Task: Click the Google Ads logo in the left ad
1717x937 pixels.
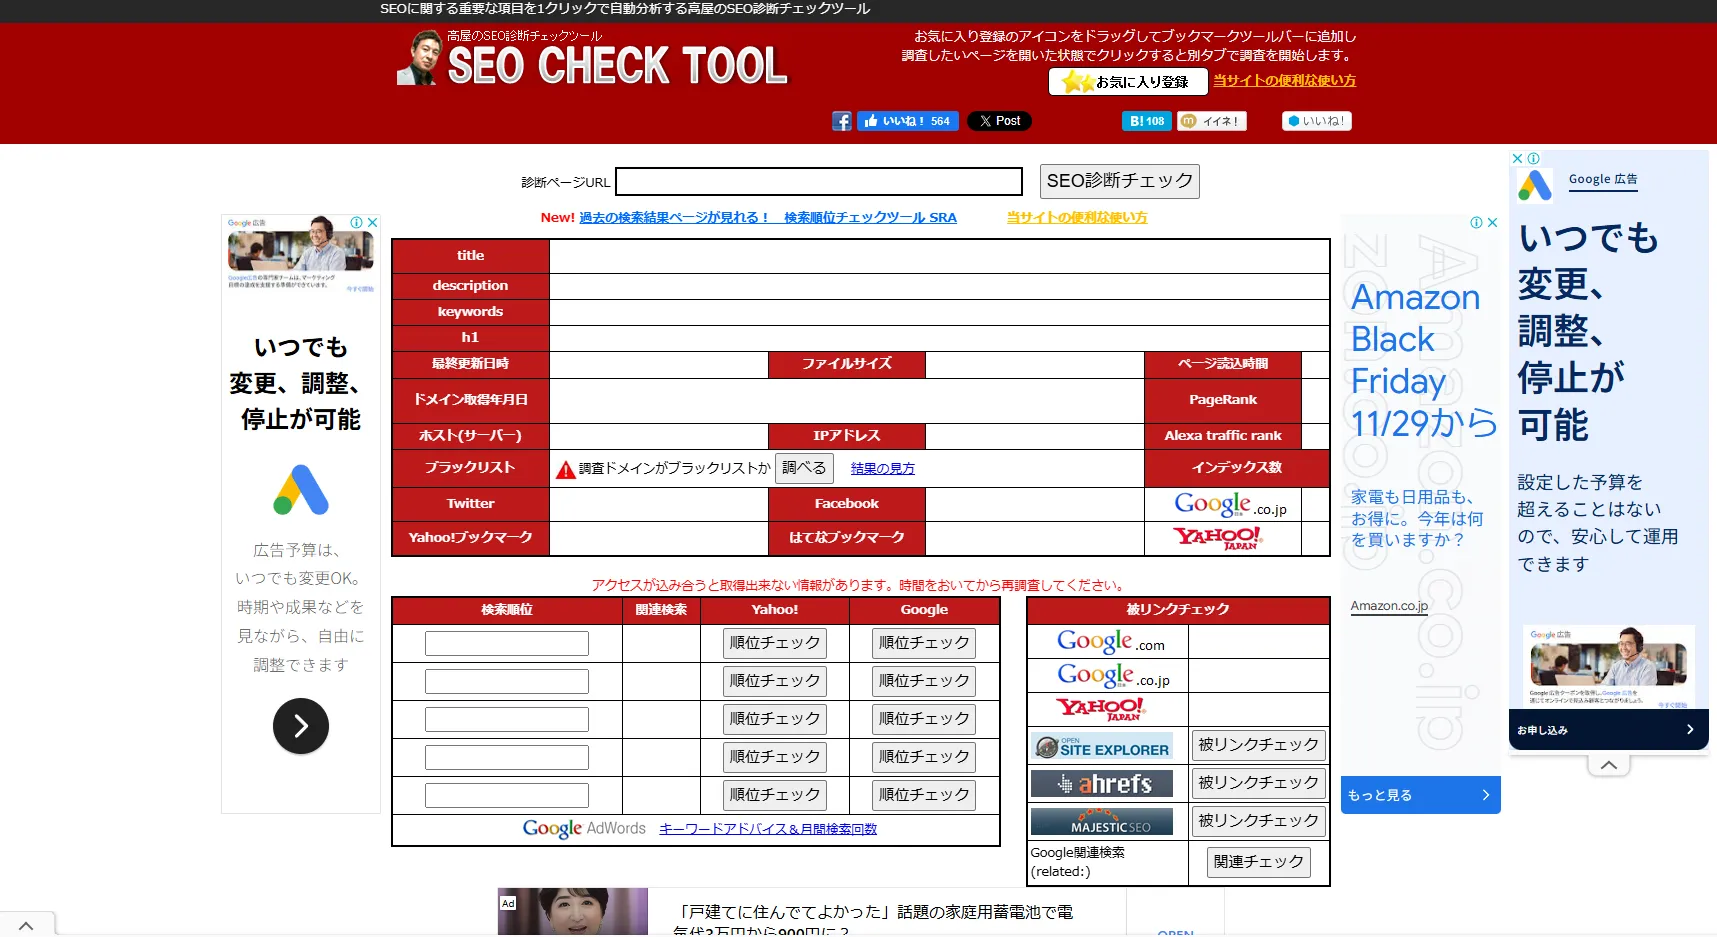Action: 301,490
